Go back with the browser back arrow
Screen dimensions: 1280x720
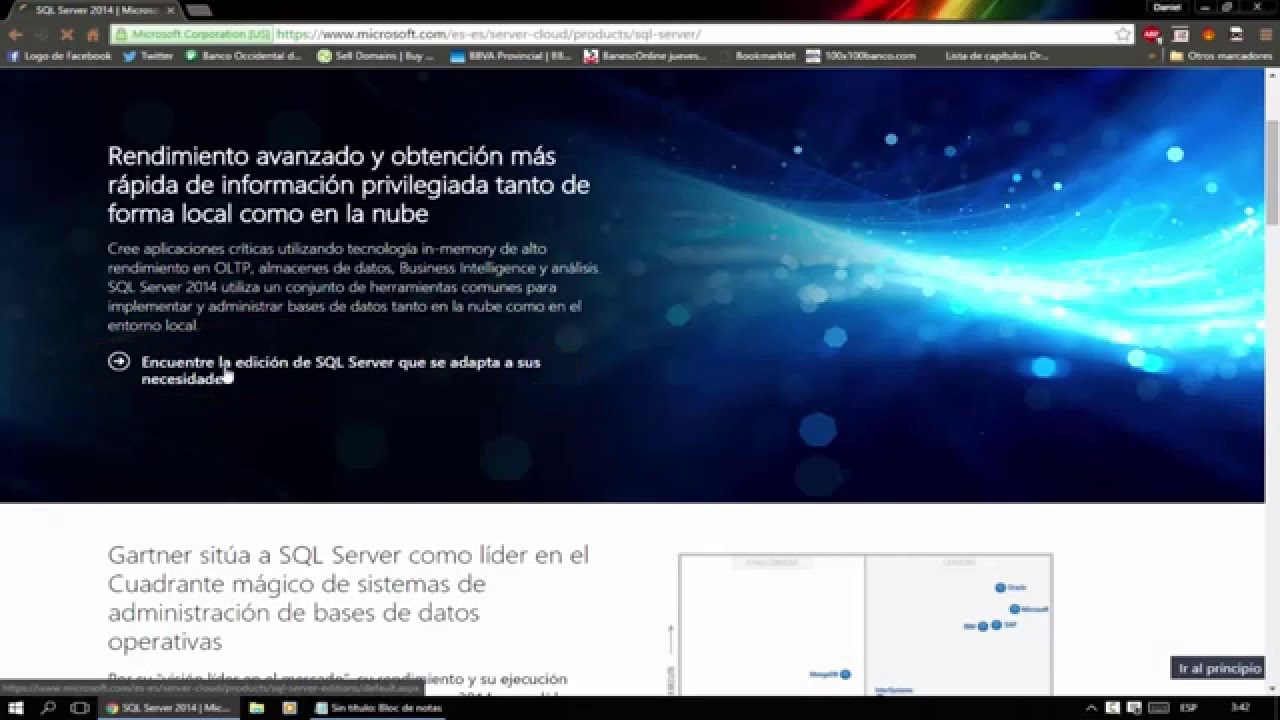pyautogui.click(x=16, y=34)
